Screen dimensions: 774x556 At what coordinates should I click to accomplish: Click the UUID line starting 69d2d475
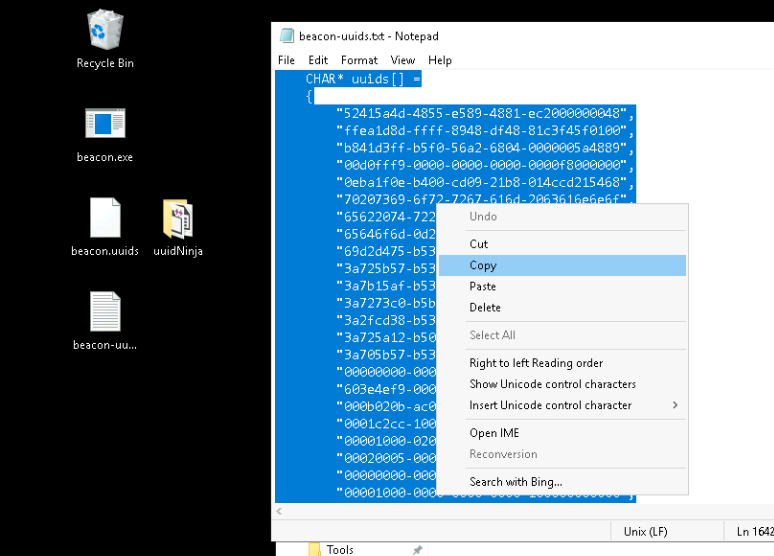tap(386, 251)
